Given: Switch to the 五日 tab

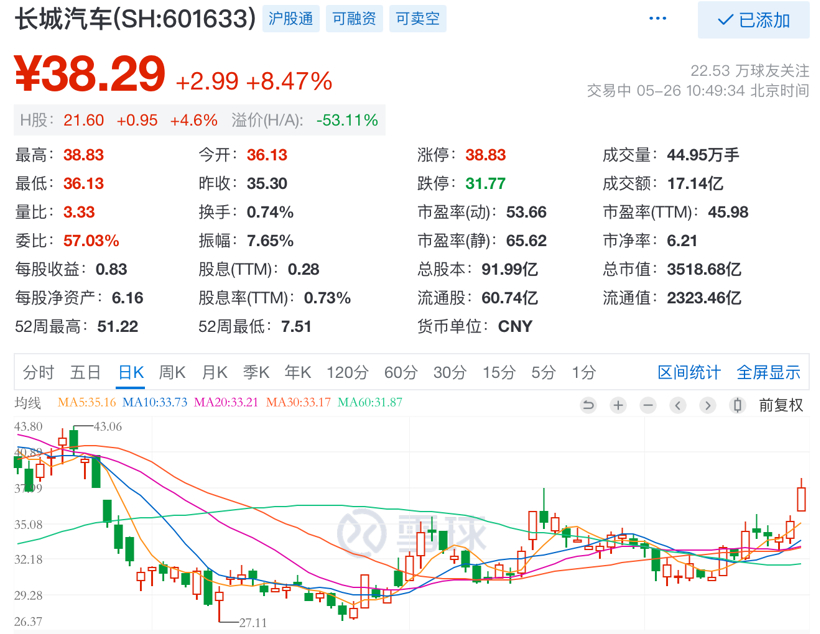Looking at the screenshot, I should coord(86,372).
